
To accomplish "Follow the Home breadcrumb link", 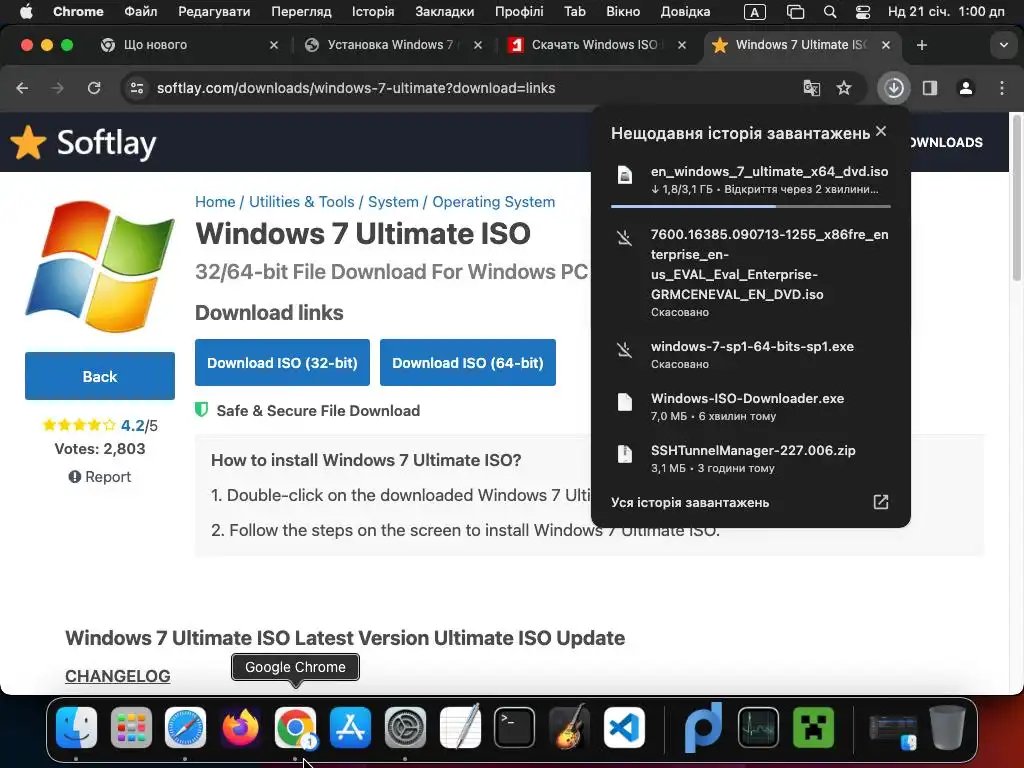I will (x=215, y=202).
